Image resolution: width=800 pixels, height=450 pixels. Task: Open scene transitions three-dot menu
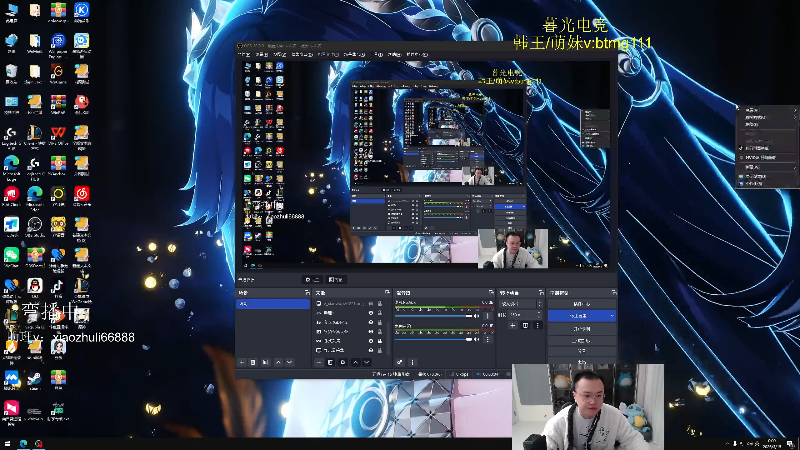pos(537,326)
